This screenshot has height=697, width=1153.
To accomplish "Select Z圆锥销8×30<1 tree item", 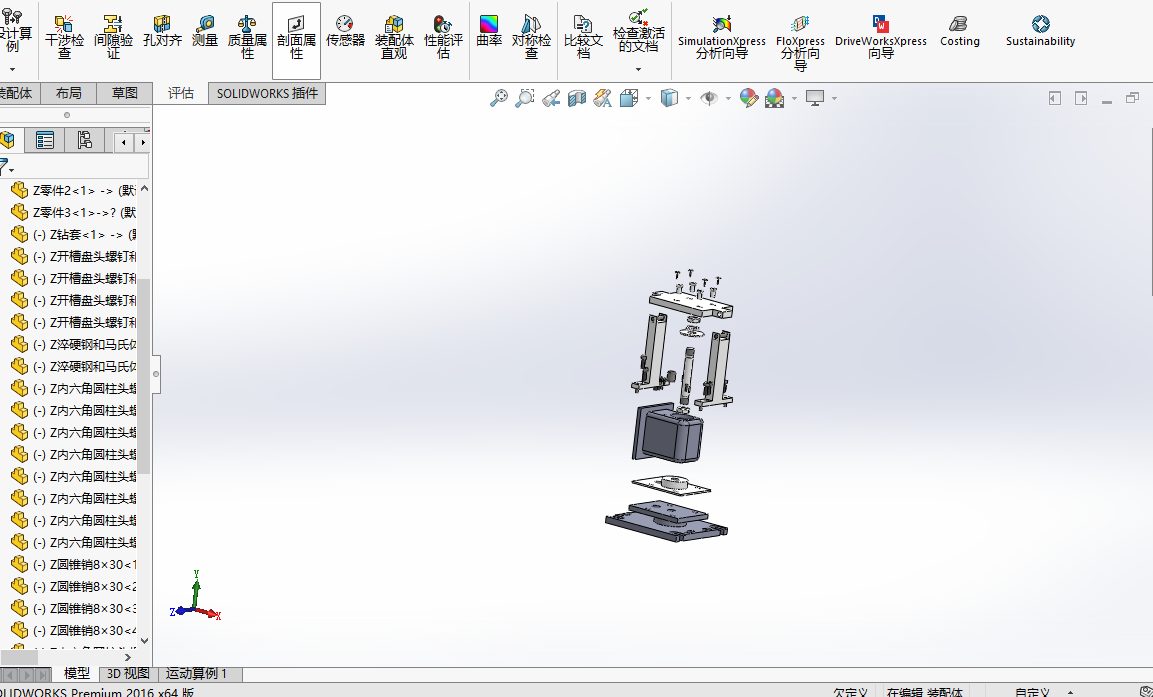I will (x=74, y=565).
